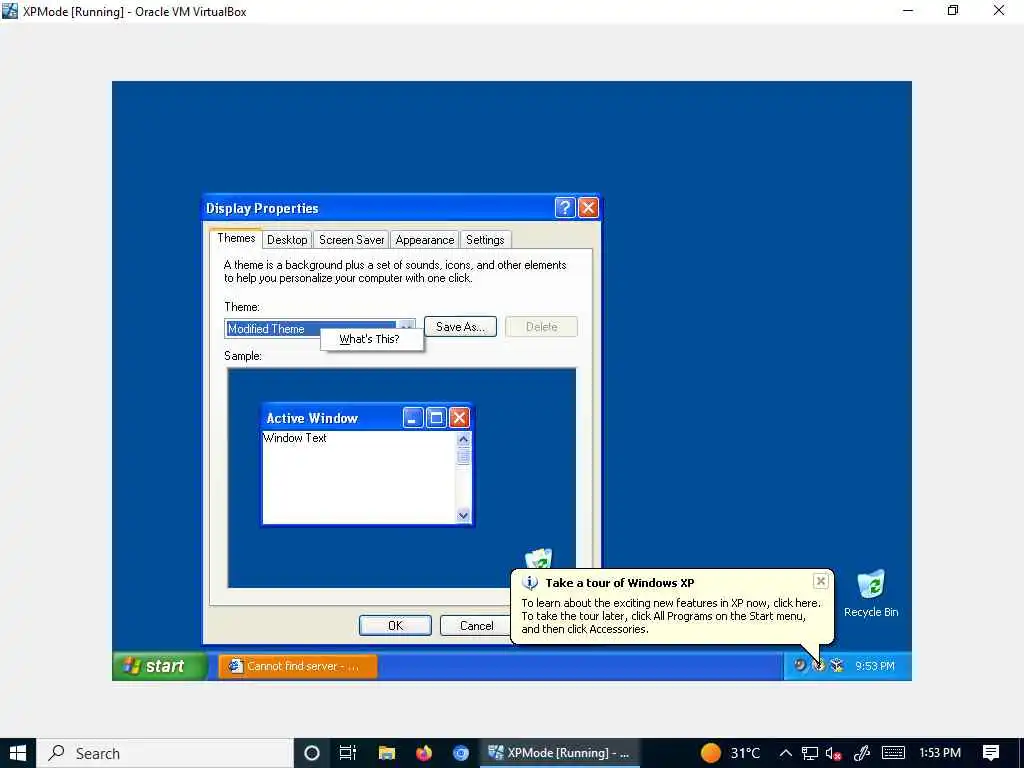Click the host clock showing 1:53 PM
This screenshot has height=768, width=1024.
tap(940, 753)
